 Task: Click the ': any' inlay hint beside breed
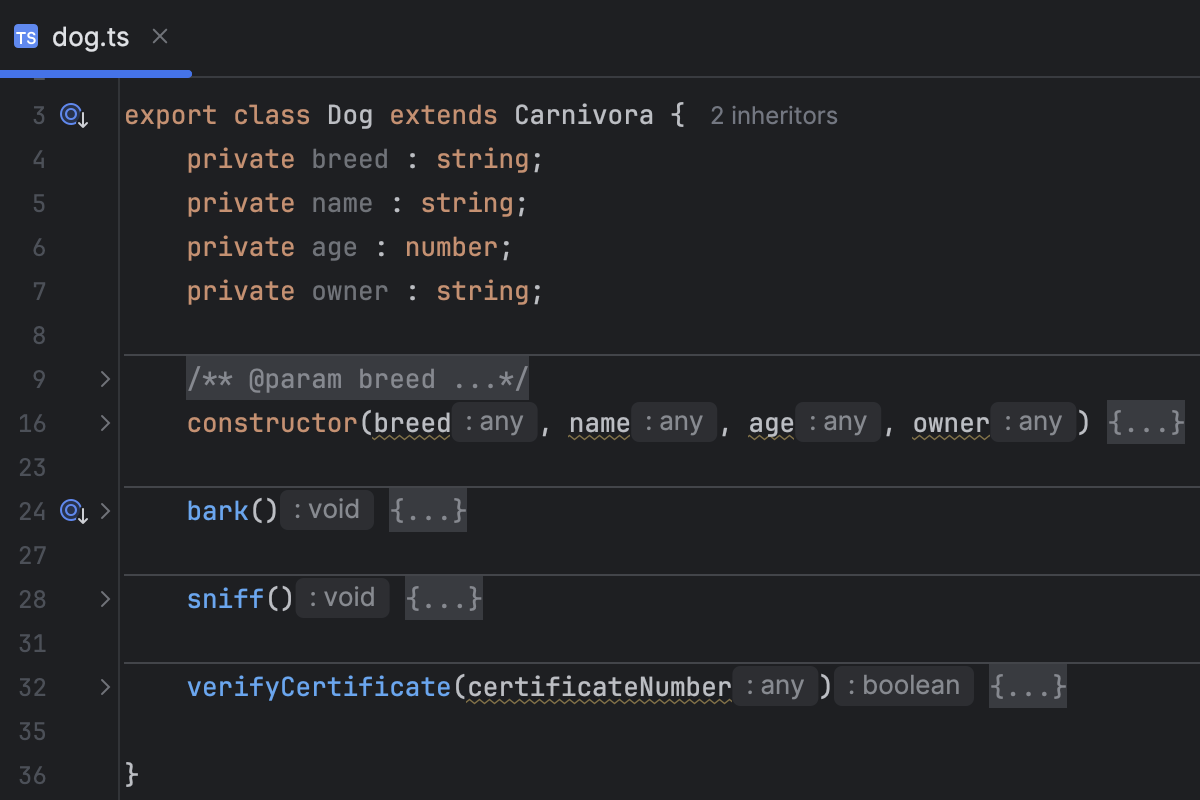point(494,421)
